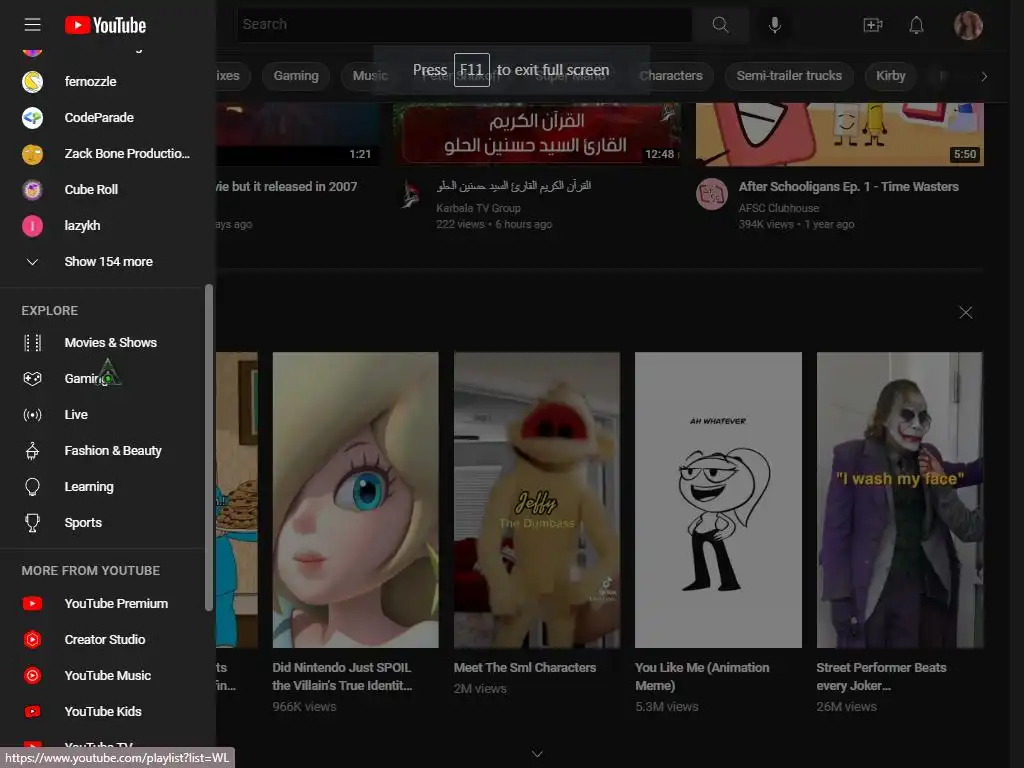
Task: Open the YouTube Kids icon
Action: (32, 711)
